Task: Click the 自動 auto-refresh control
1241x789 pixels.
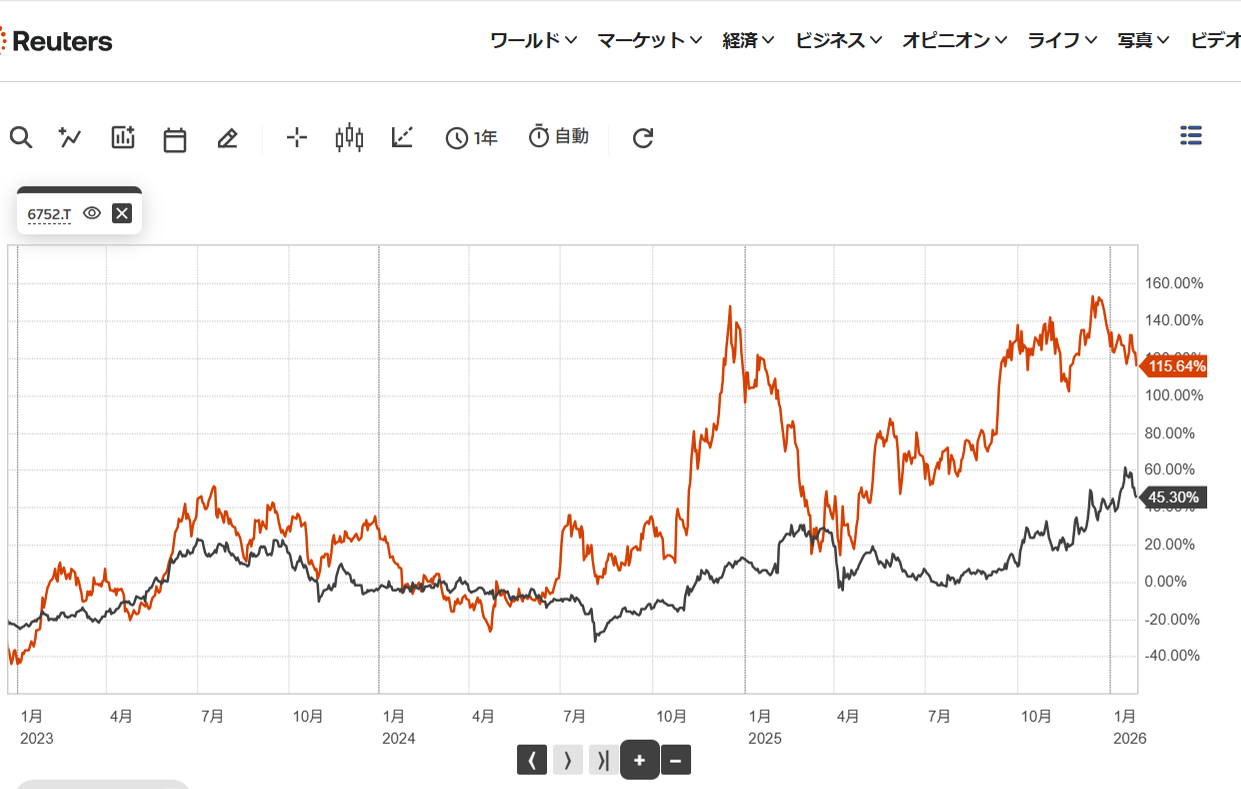Action: point(558,137)
